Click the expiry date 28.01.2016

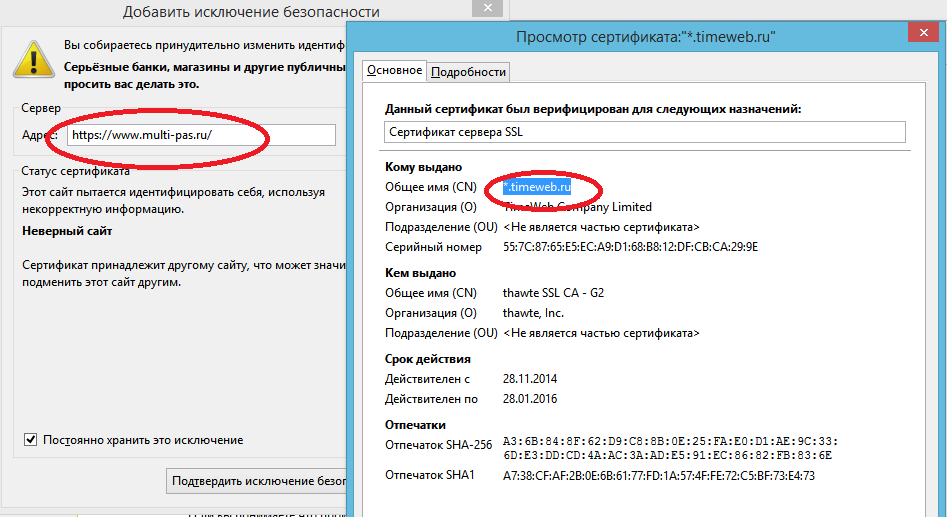(x=530, y=399)
